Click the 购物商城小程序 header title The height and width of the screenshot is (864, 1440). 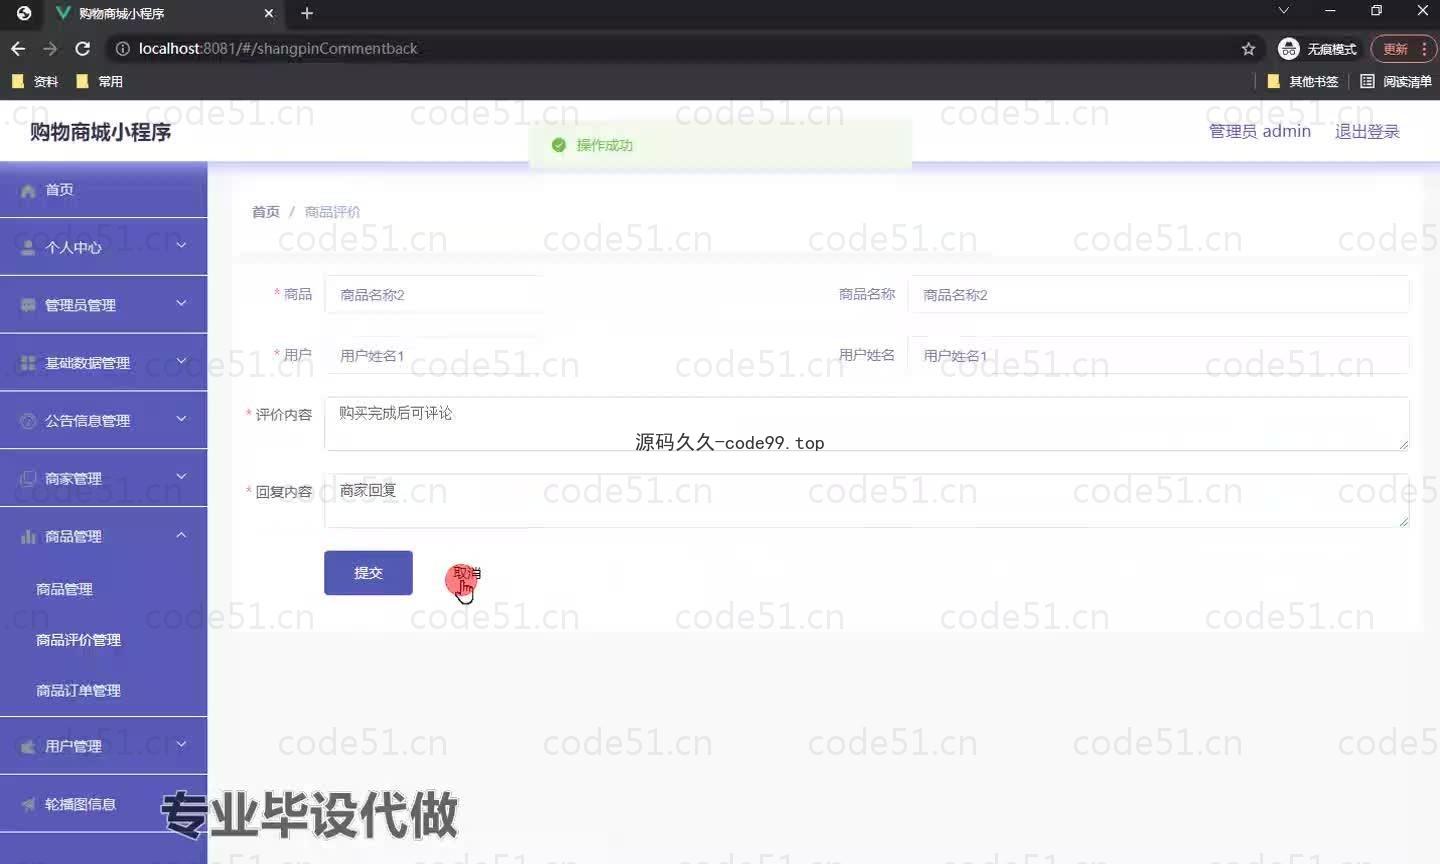[100, 132]
